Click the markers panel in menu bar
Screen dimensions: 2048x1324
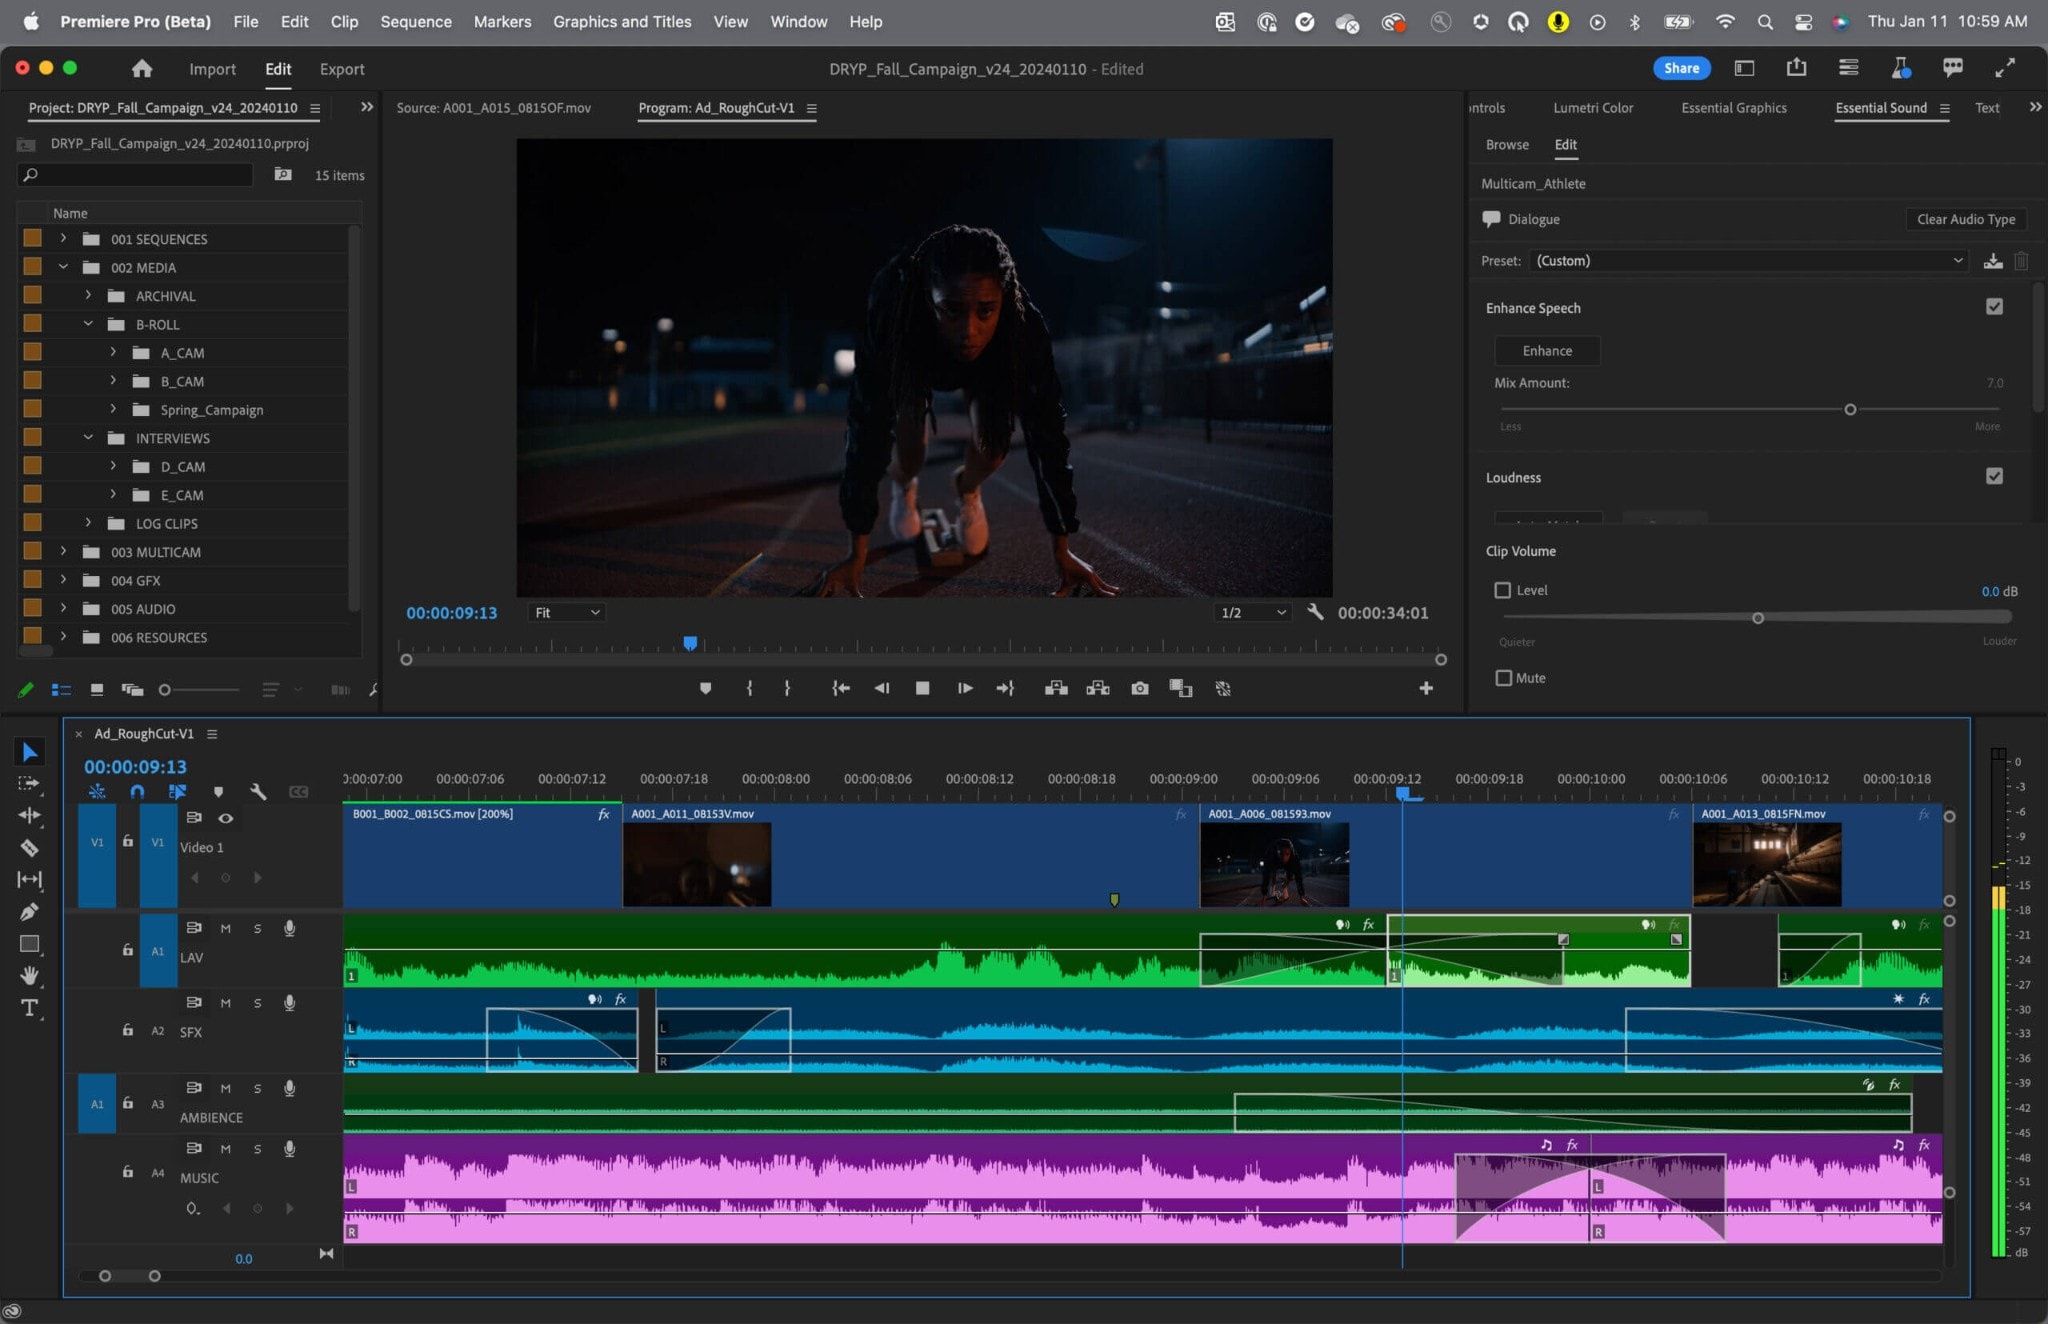(x=503, y=21)
